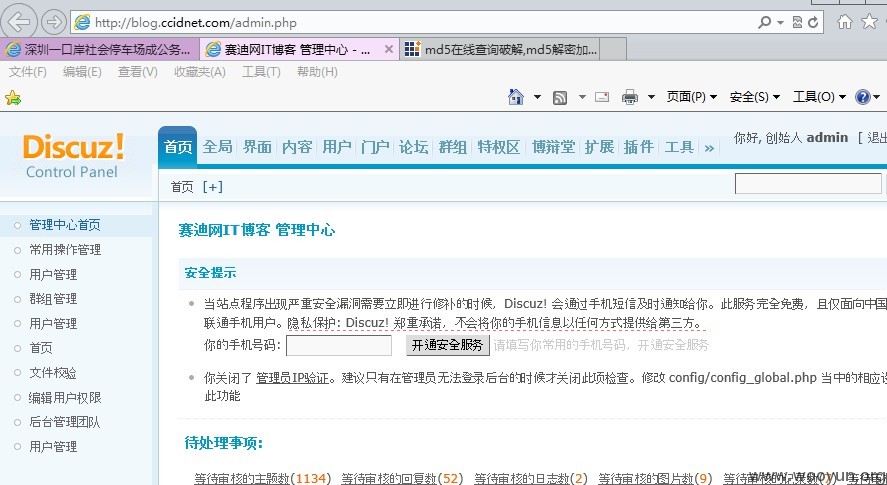Screen dimensions: 887x485
Task: Open 等待审核的主题数(1134) link
Action: coord(262,479)
